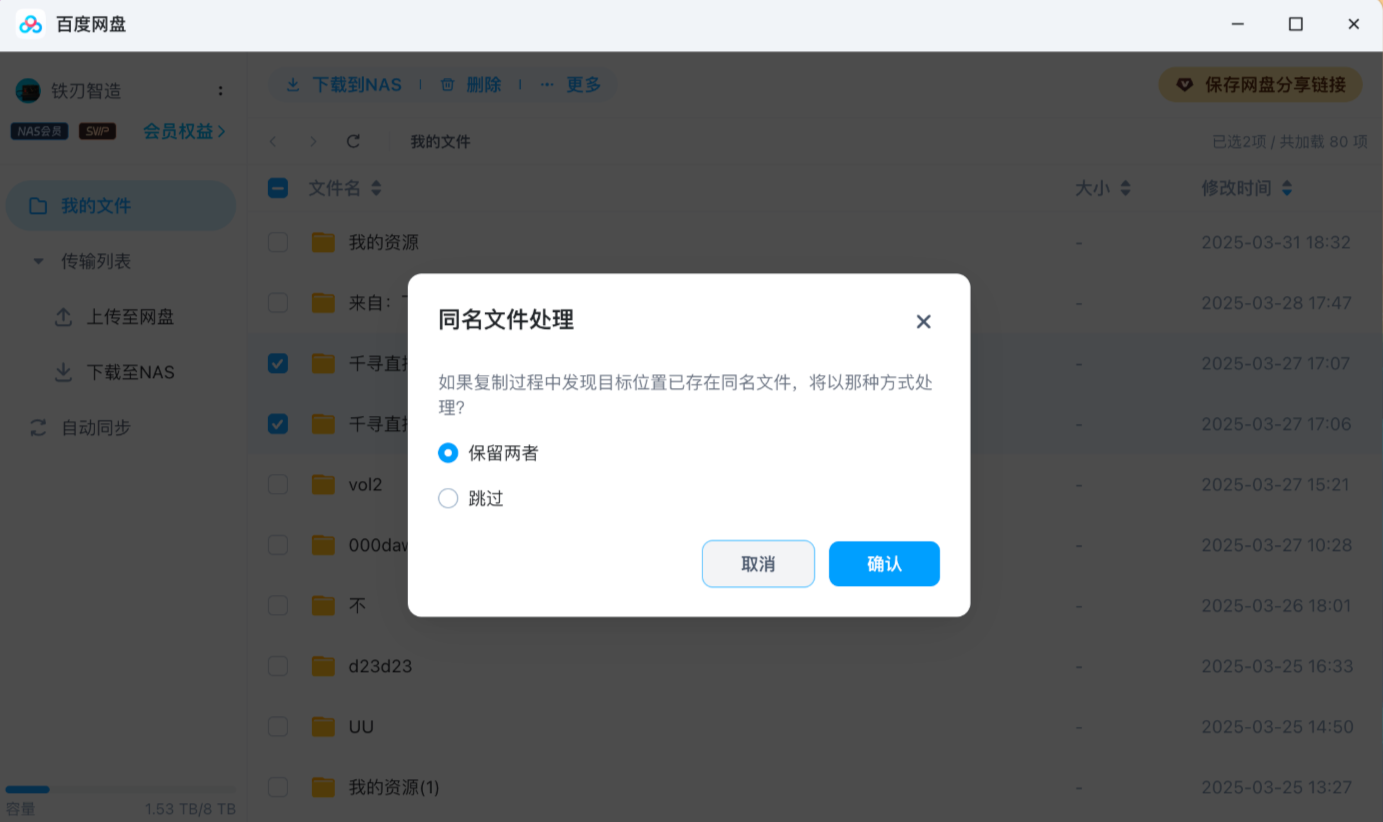Check the 我的资源 row checkbox

point(278,242)
